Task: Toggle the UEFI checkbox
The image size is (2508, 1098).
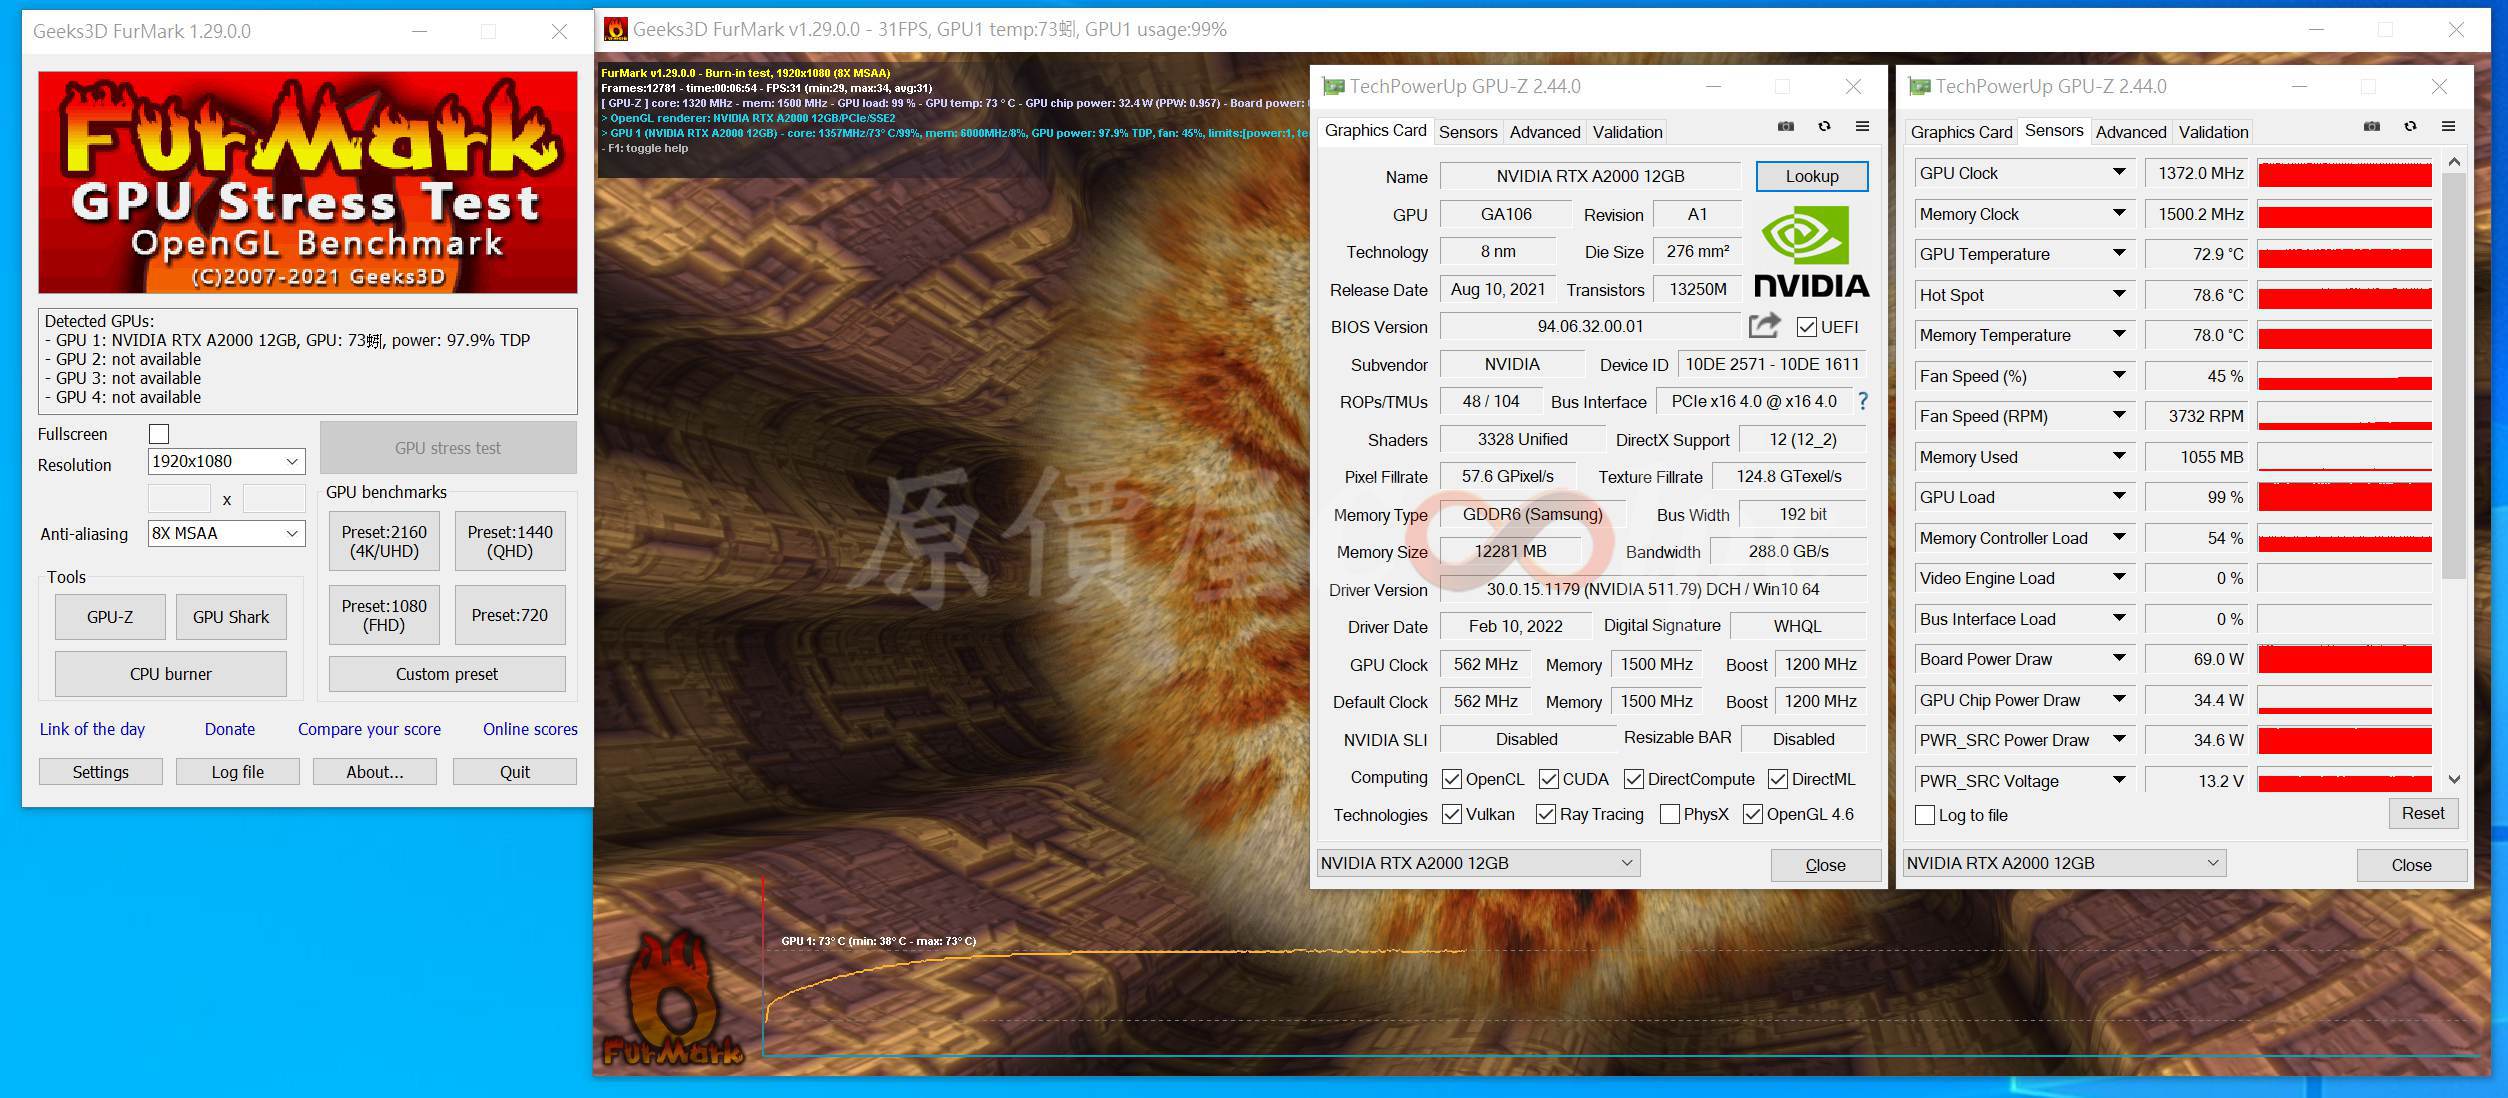Action: pos(1806,327)
